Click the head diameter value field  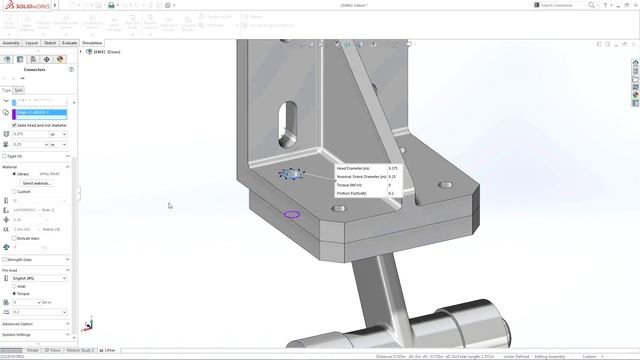pos(30,134)
